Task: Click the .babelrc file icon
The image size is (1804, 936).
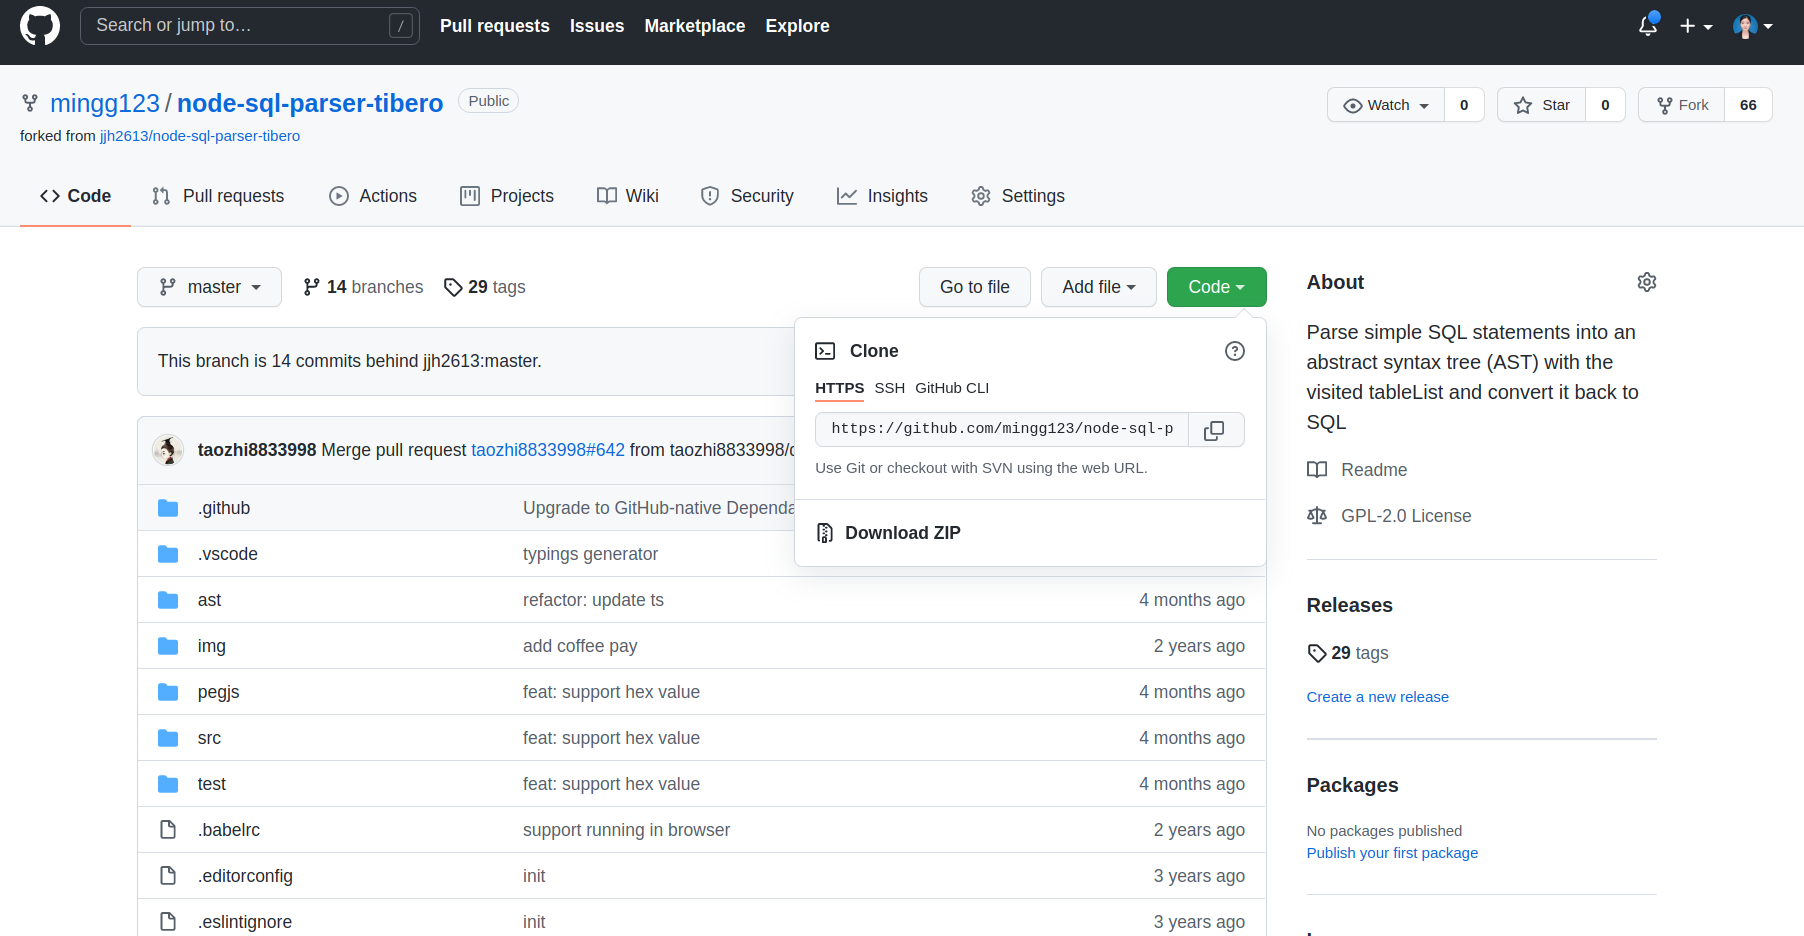Action: (168, 830)
